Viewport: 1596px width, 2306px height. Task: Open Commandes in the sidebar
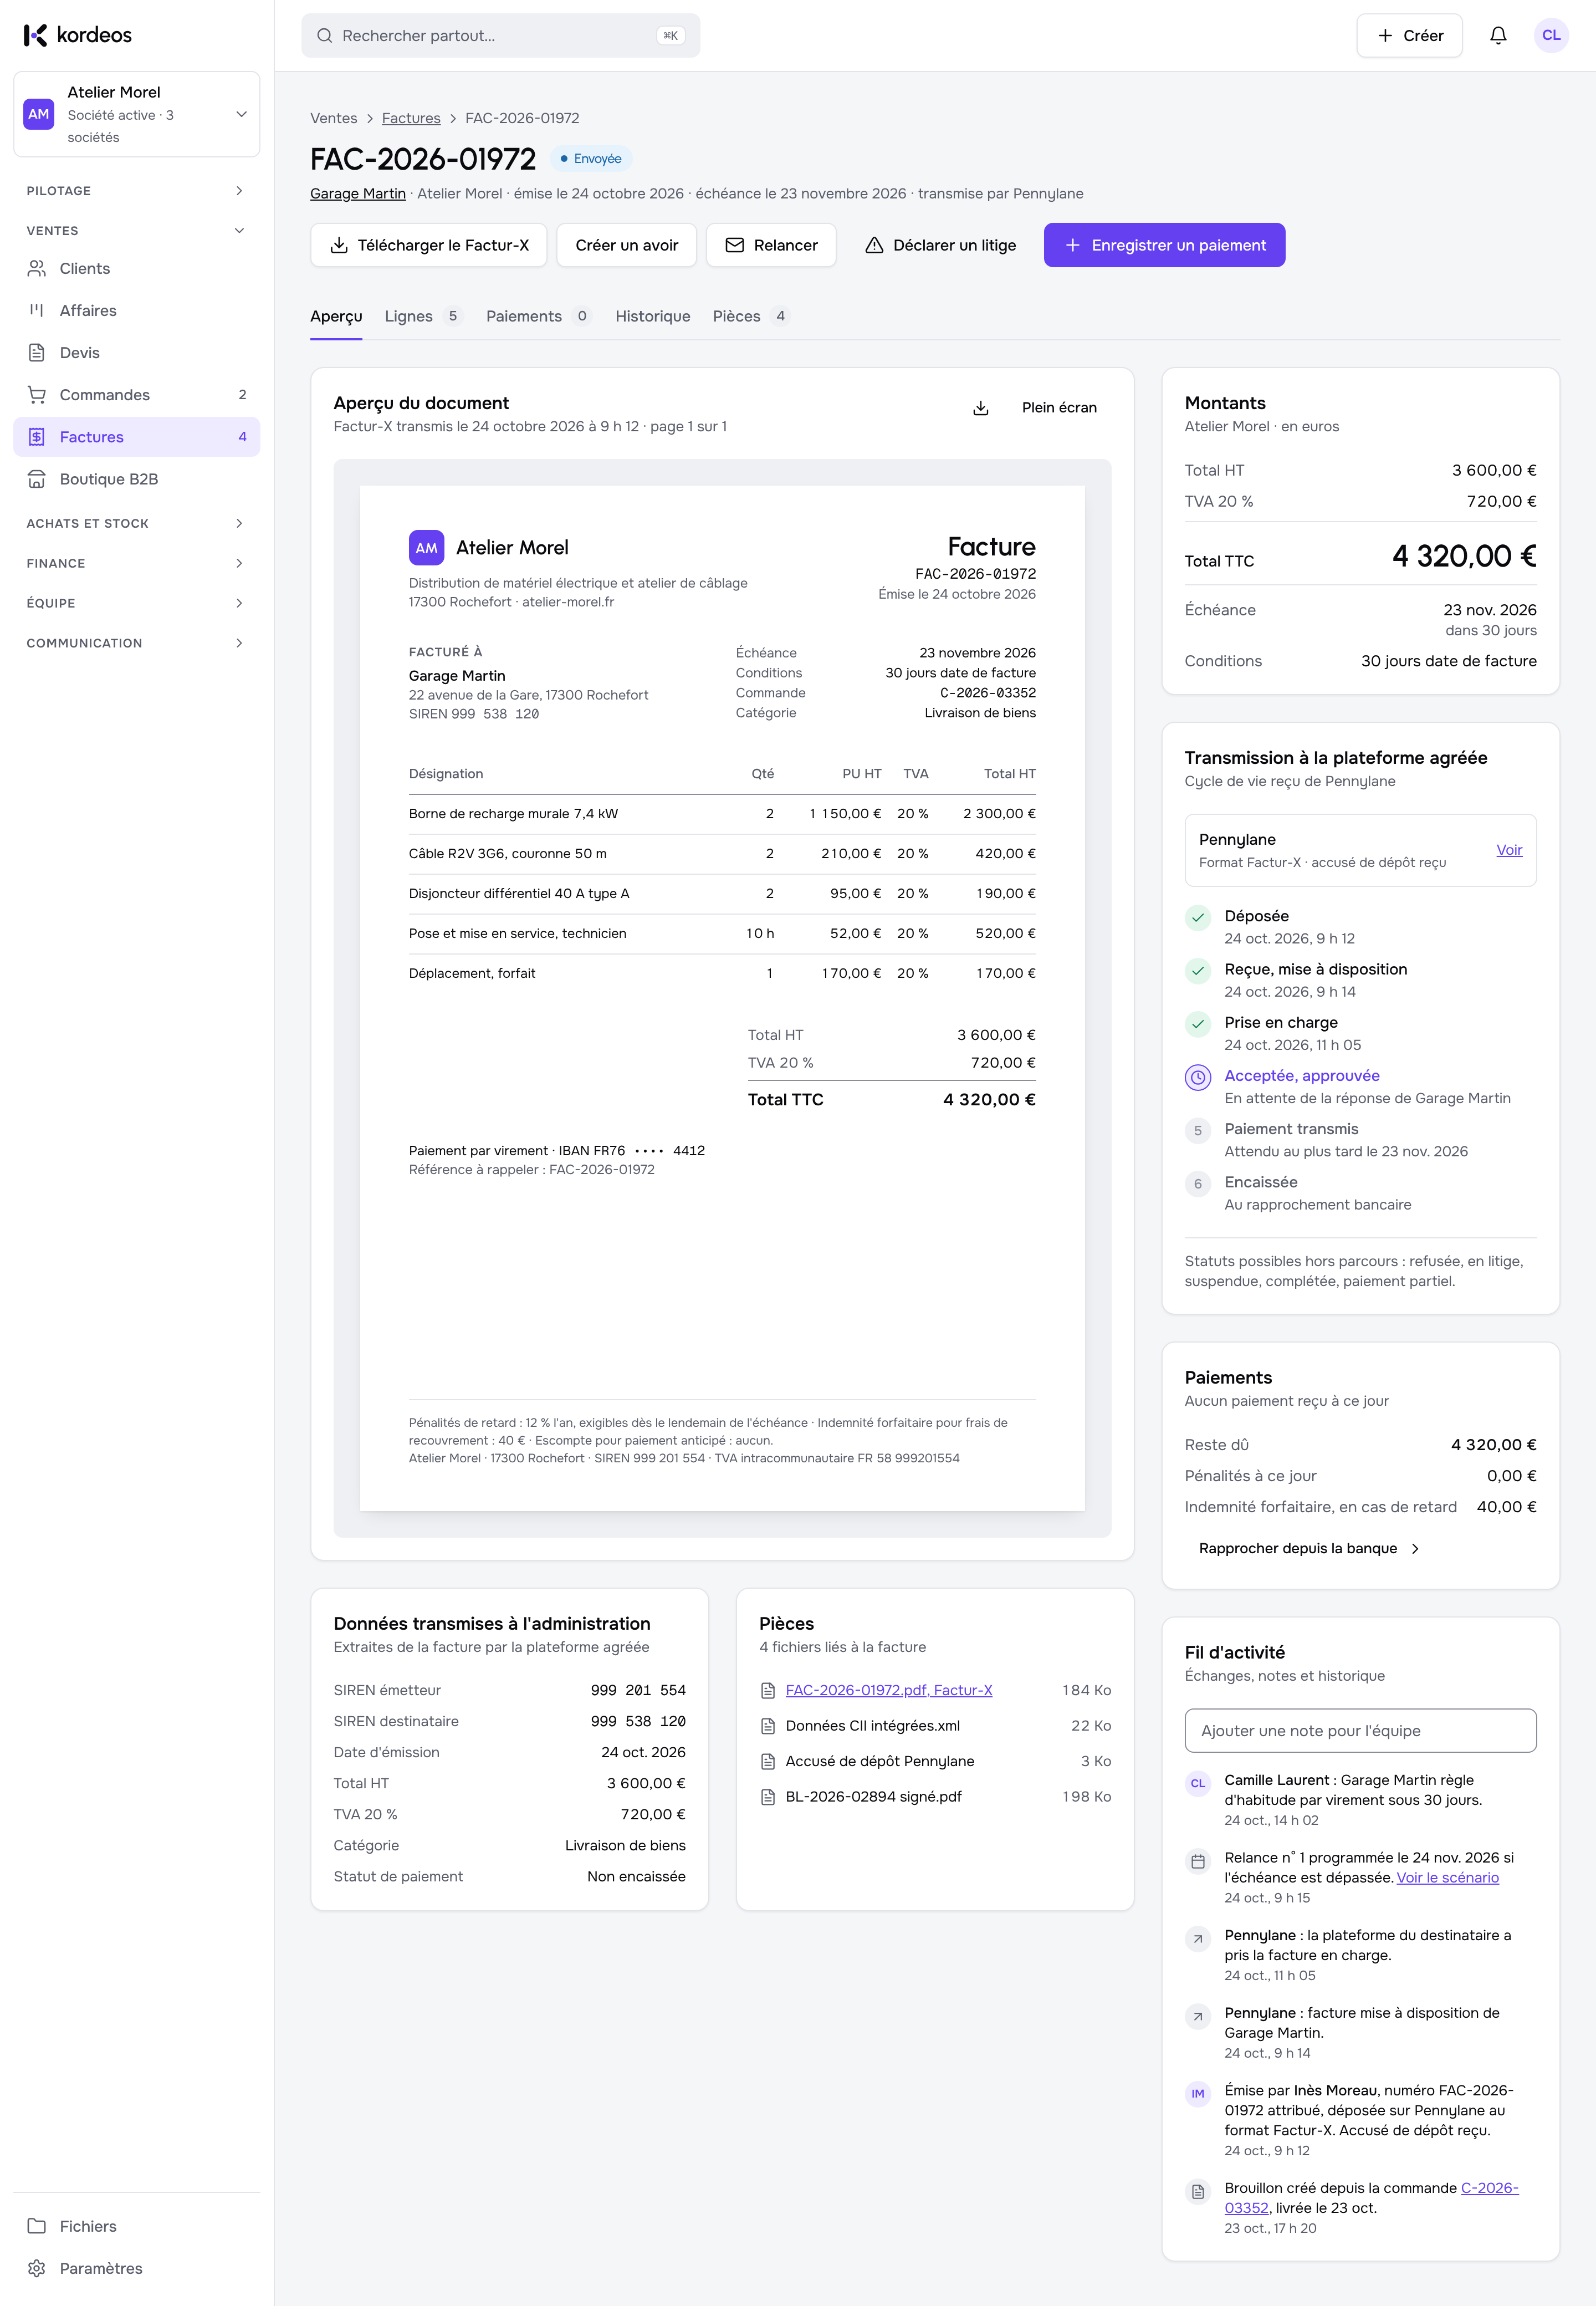(137, 394)
